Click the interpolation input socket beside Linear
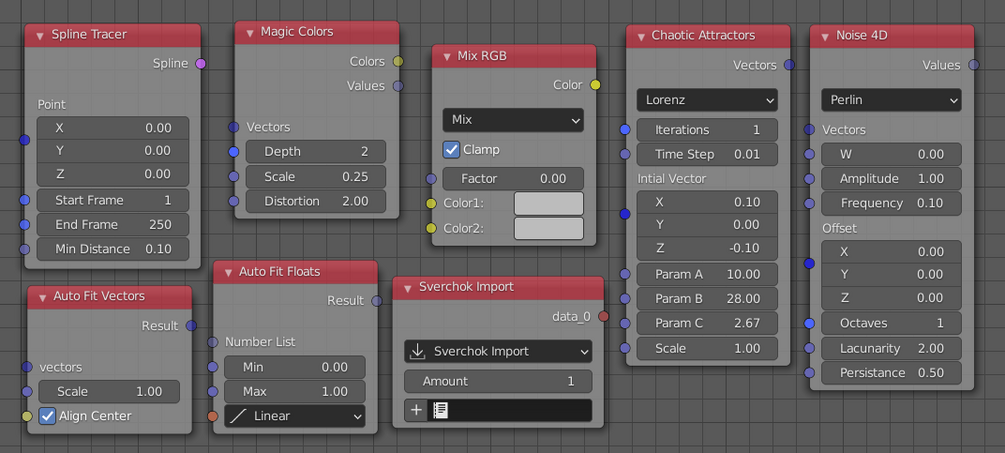Viewport: 1005px width, 453px height. [x=213, y=416]
